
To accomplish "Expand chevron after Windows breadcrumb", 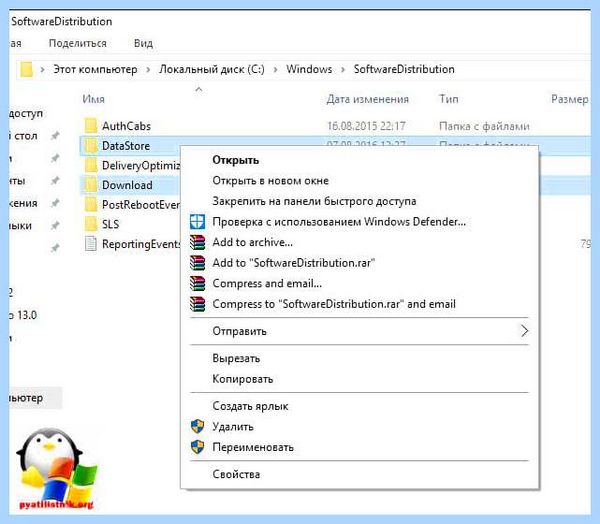I will tap(343, 70).
